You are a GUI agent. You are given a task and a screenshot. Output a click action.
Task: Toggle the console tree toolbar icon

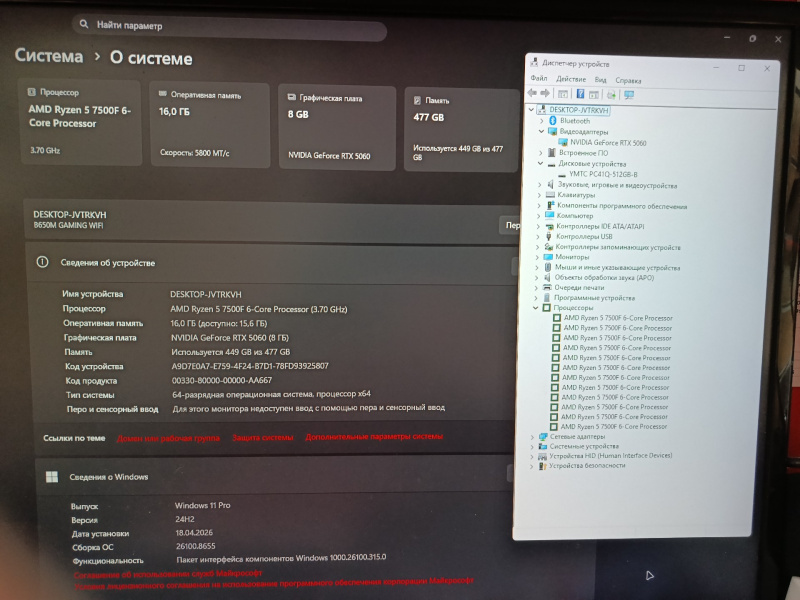(x=563, y=94)
